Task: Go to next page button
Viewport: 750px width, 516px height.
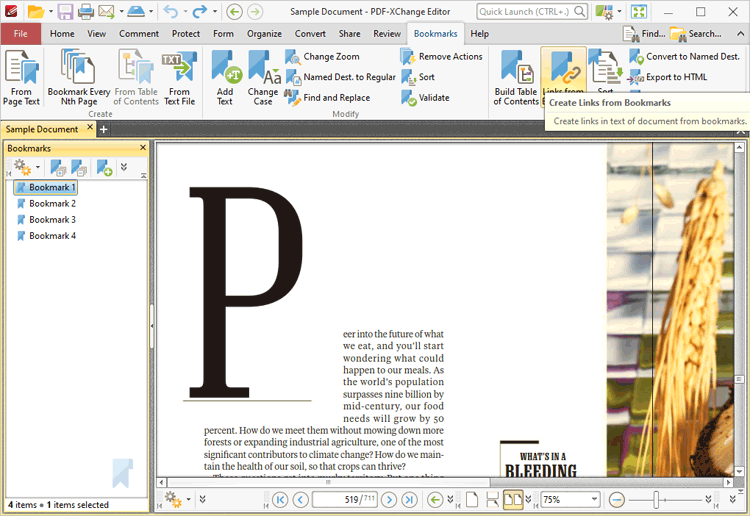Action: (389, 500)
